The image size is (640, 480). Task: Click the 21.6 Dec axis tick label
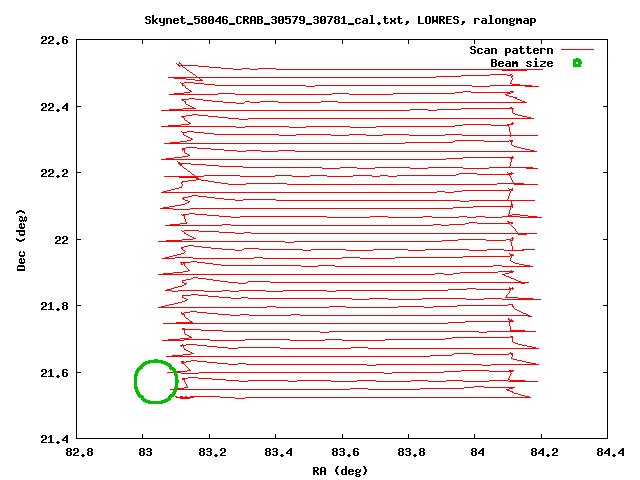54,373
